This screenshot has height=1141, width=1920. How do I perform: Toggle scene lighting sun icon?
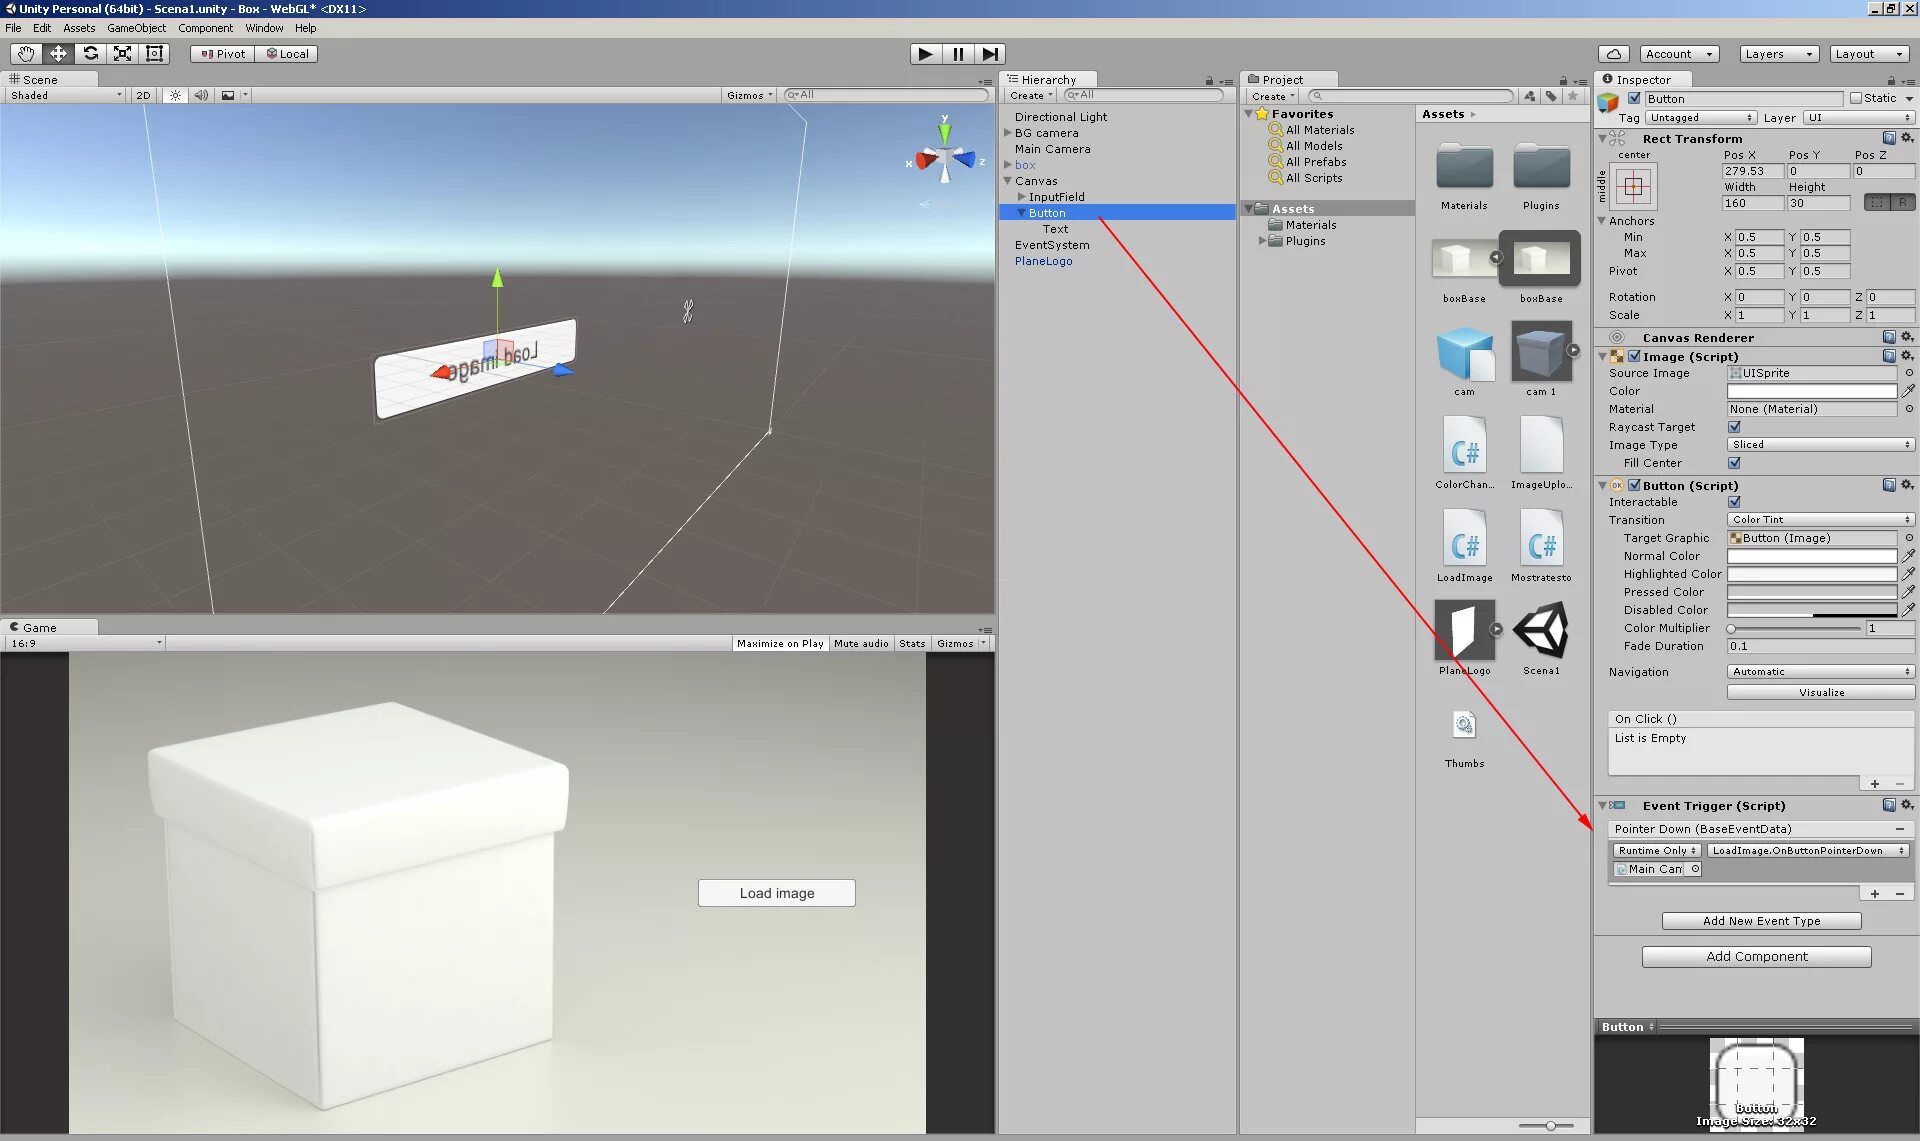pos(175,95)
